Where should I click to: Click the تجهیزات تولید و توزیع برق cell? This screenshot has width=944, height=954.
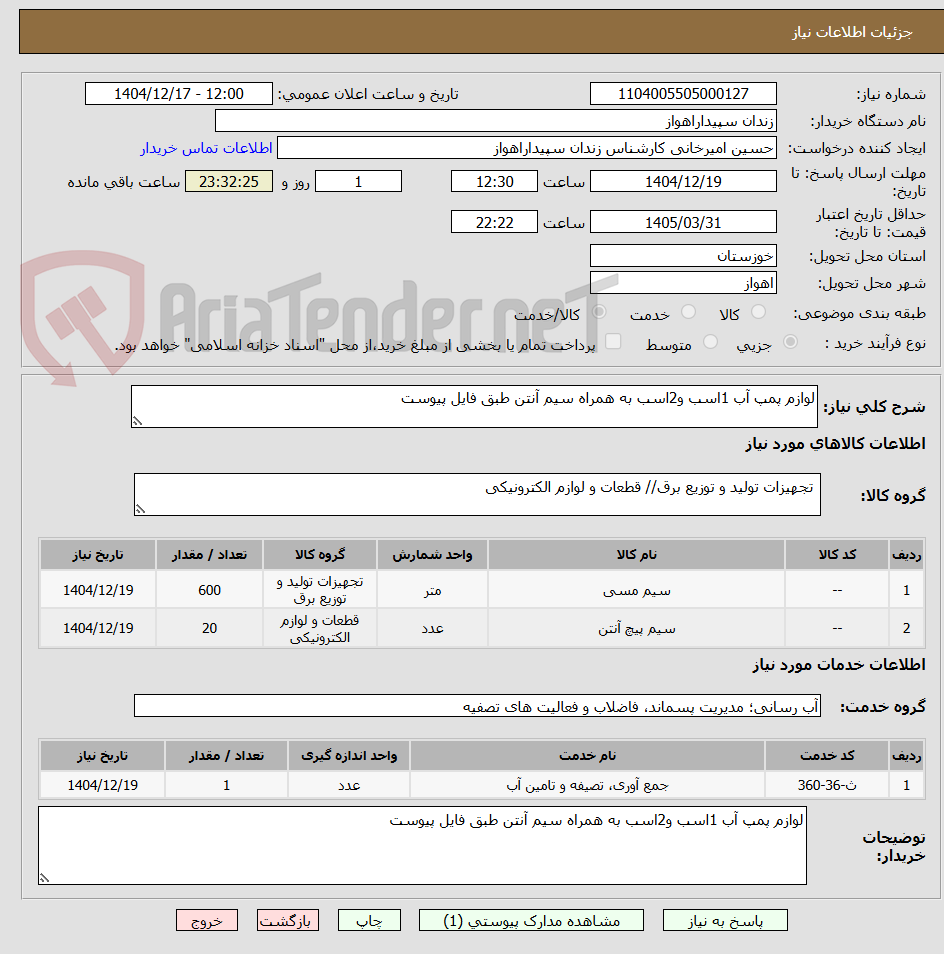pos(320,590)
